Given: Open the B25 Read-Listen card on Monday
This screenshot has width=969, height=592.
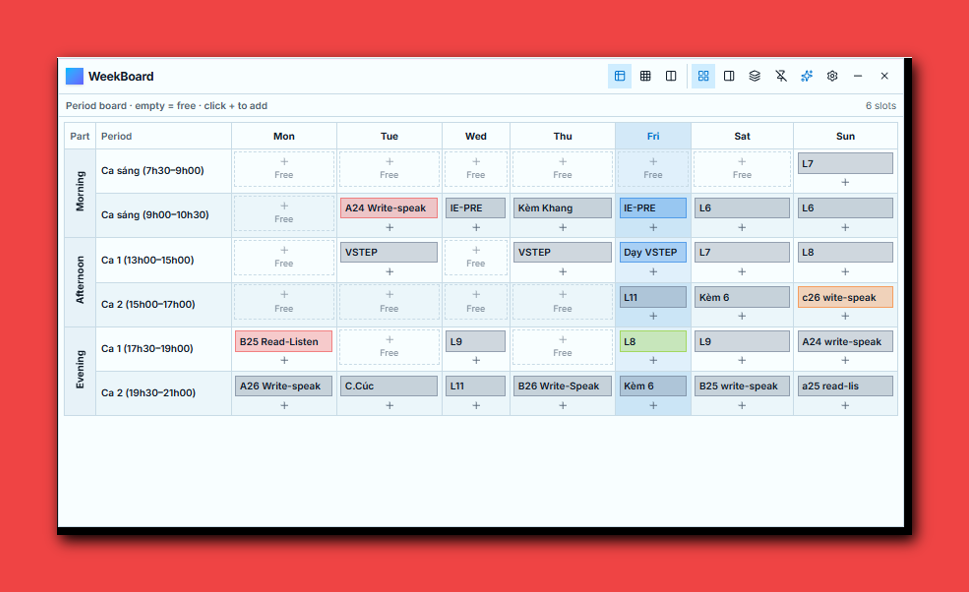Looking at the screenshot, I should point(284,341).
